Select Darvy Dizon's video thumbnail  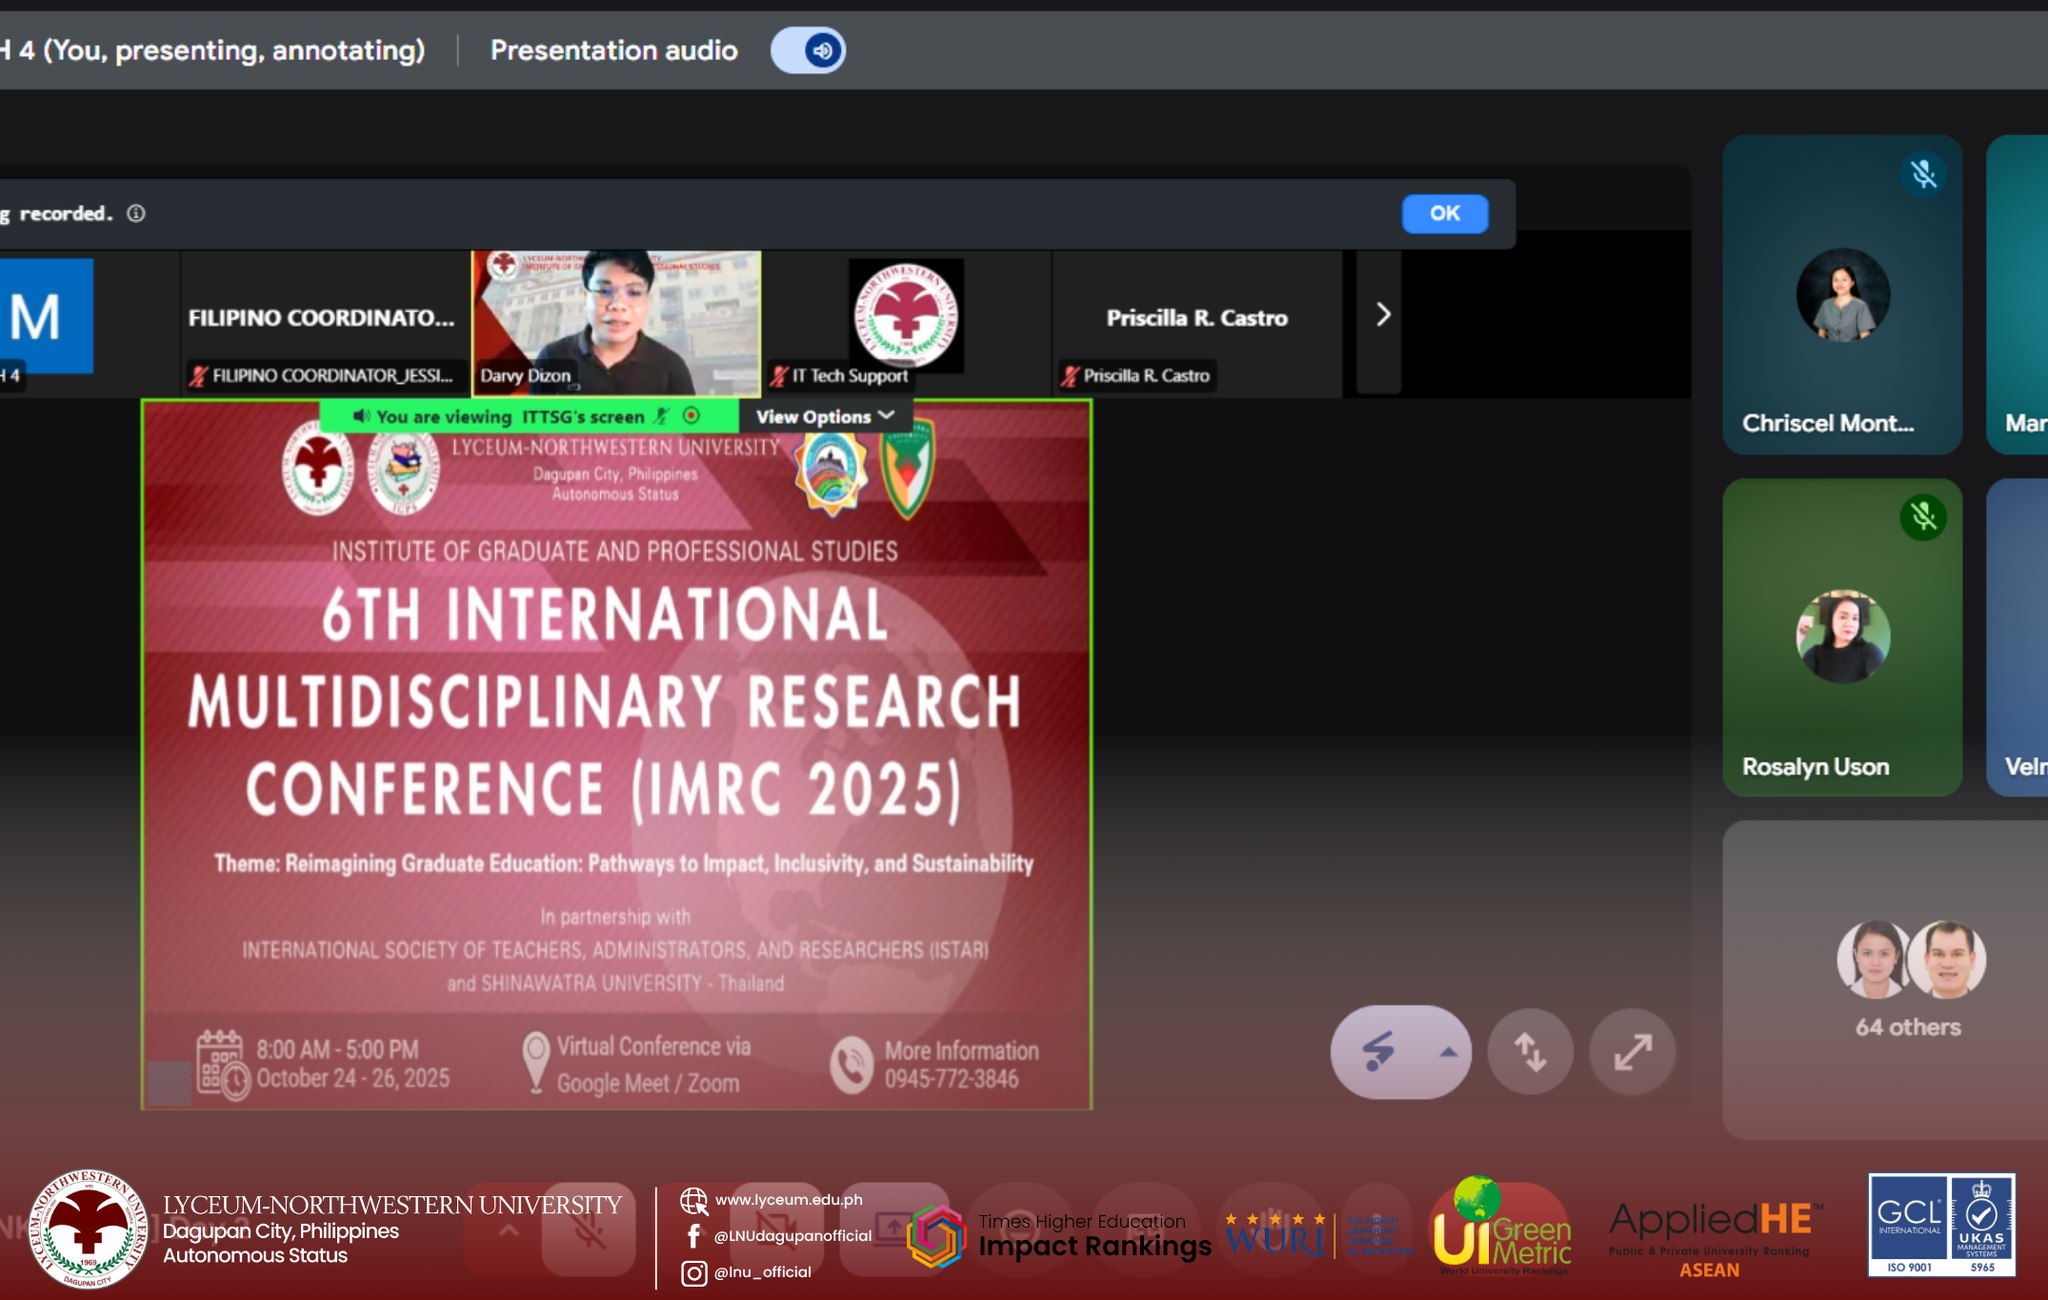pos(616,320)
